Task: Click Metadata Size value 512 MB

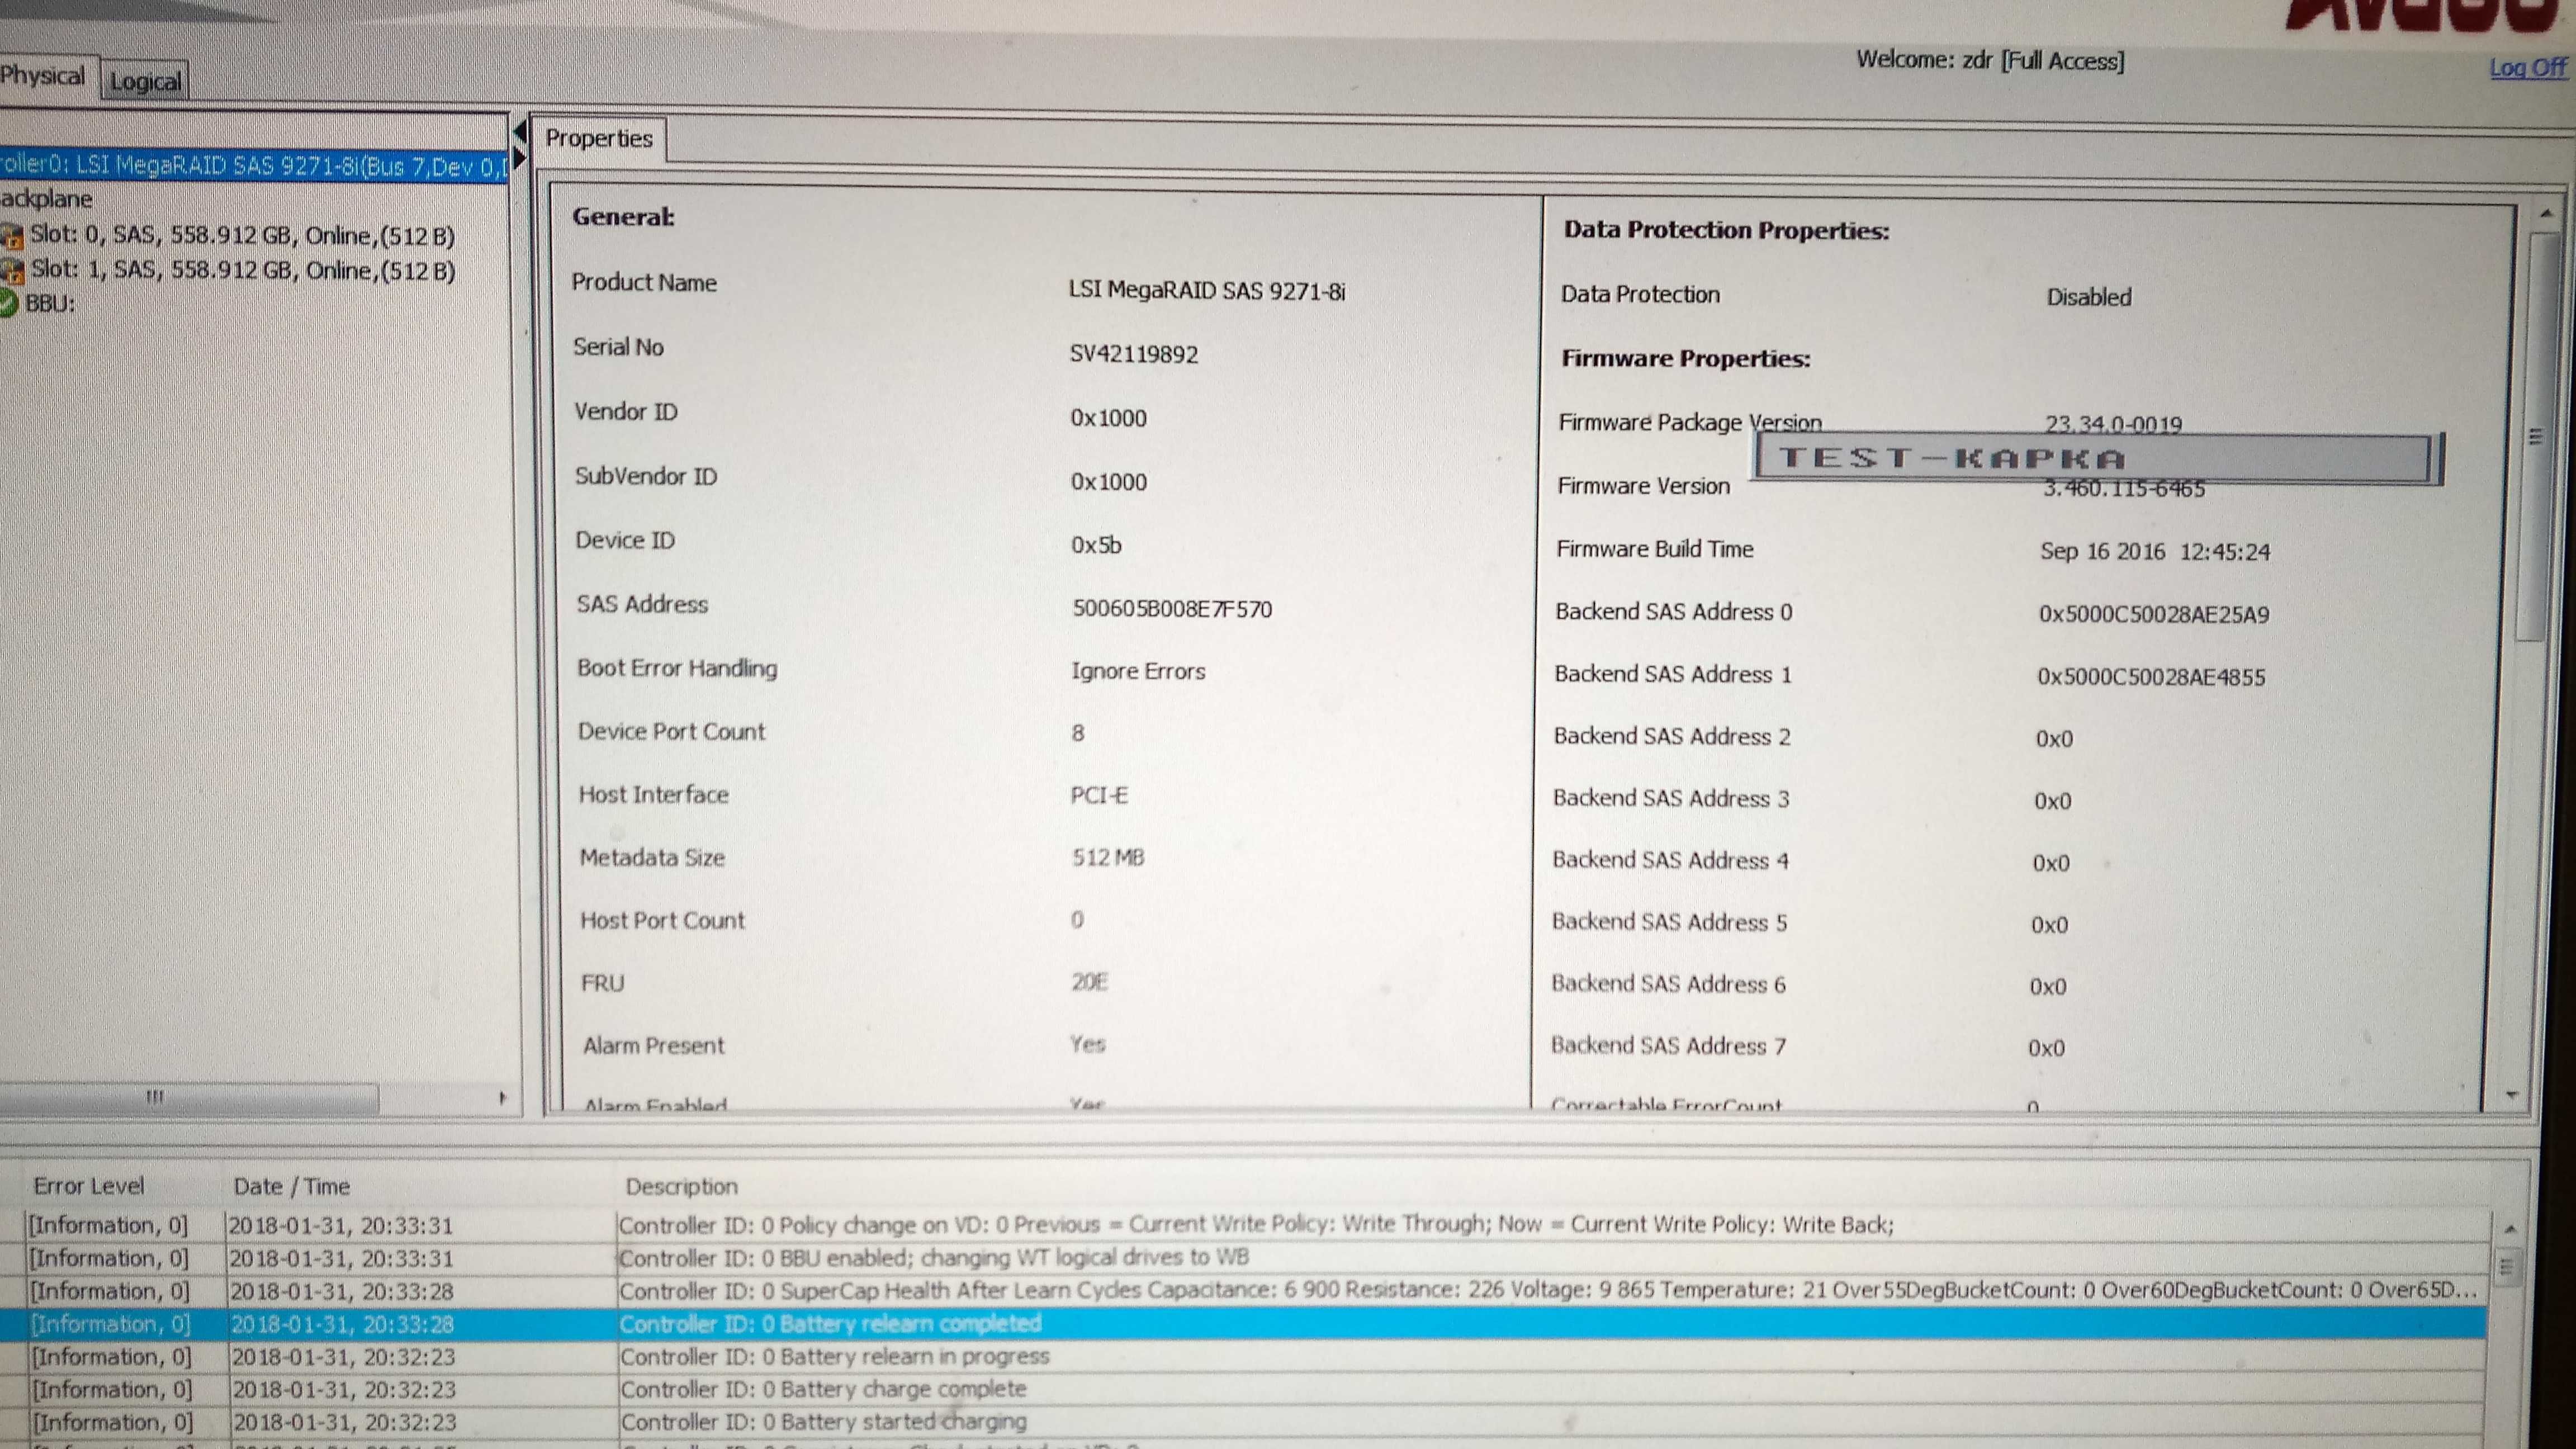Action: 1108,858
